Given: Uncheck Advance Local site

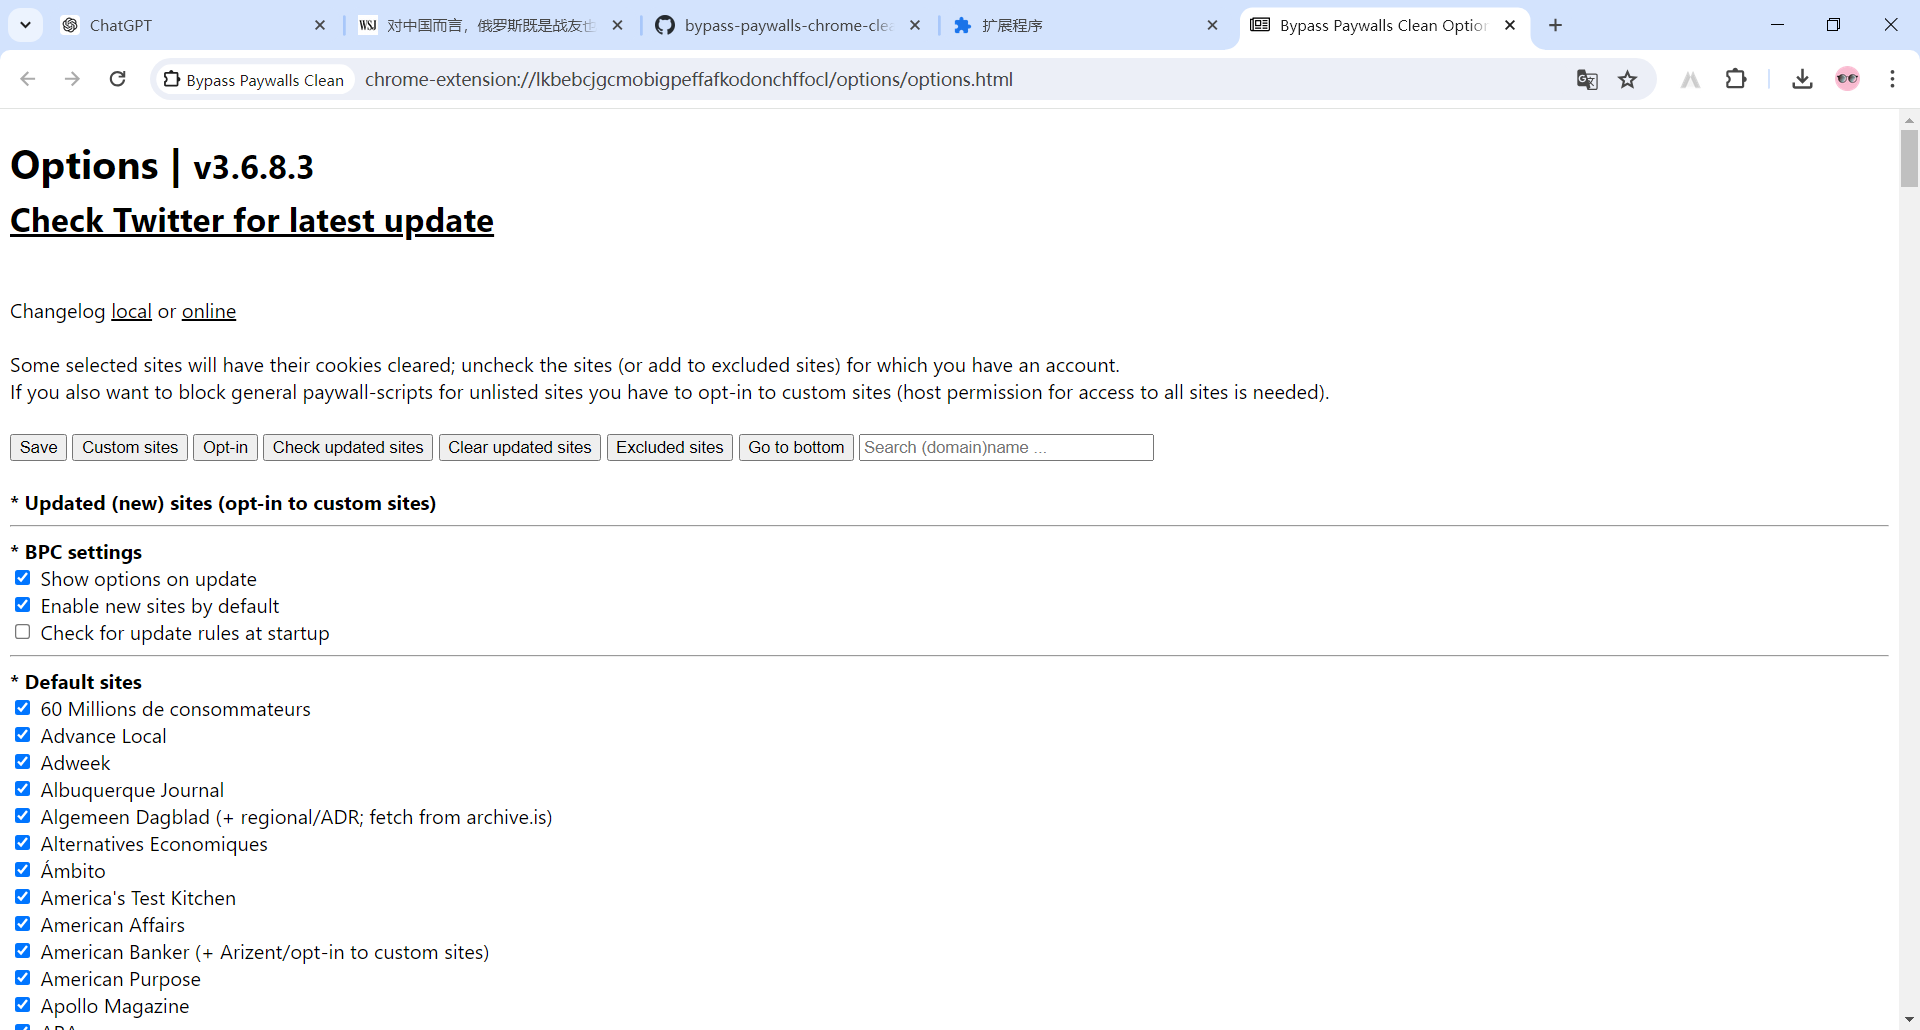Looking at the screenshot, I should click(x=22, y=735).
